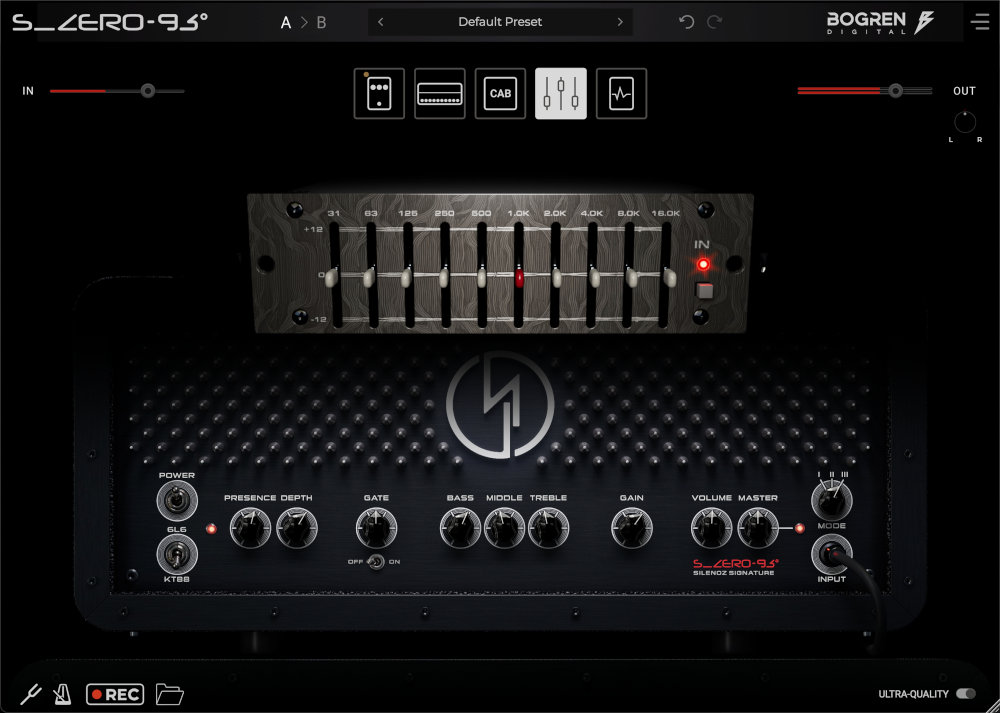The width and height of the screenshot is (1000, 713).
Task: Open the metronome icon
Action: coord(63,694)
